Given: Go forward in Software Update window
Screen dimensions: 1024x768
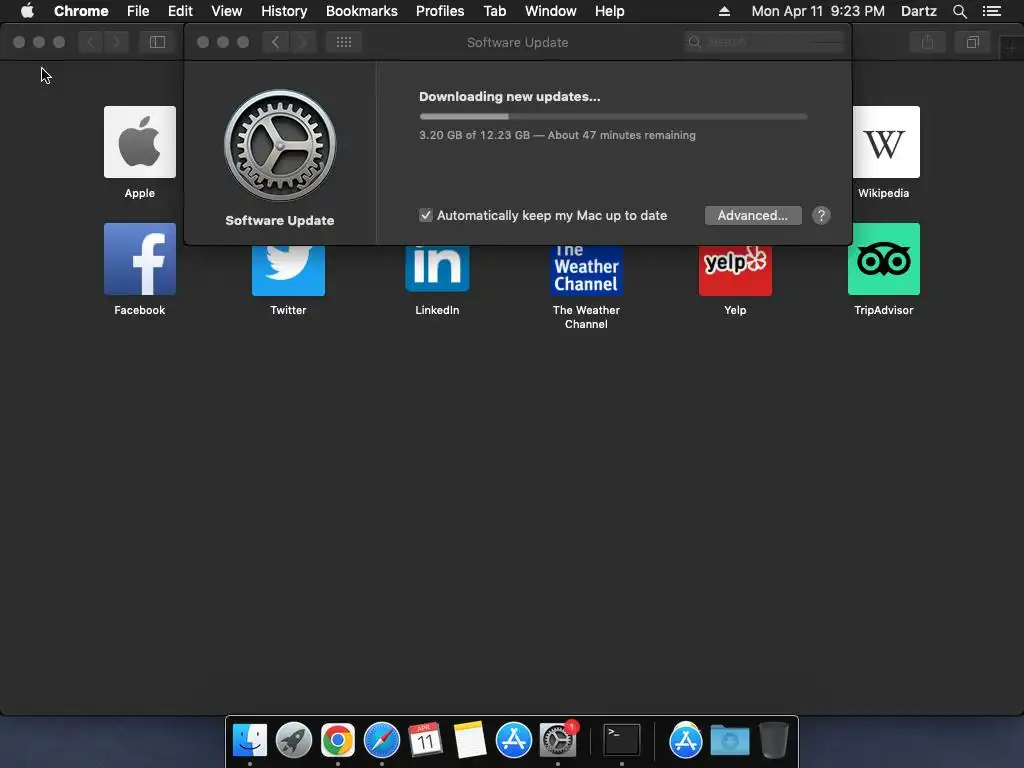Looking at the screenshot, I should [303, 42].
